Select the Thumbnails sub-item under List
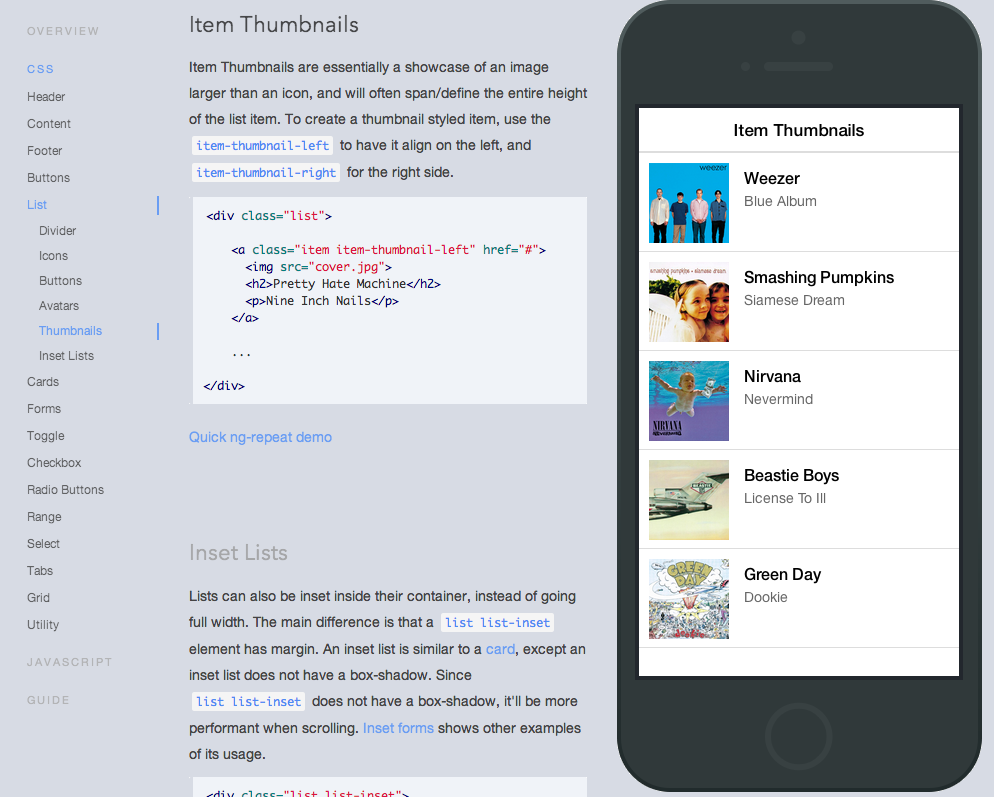994x797 pixels. (x=70, y=330)
